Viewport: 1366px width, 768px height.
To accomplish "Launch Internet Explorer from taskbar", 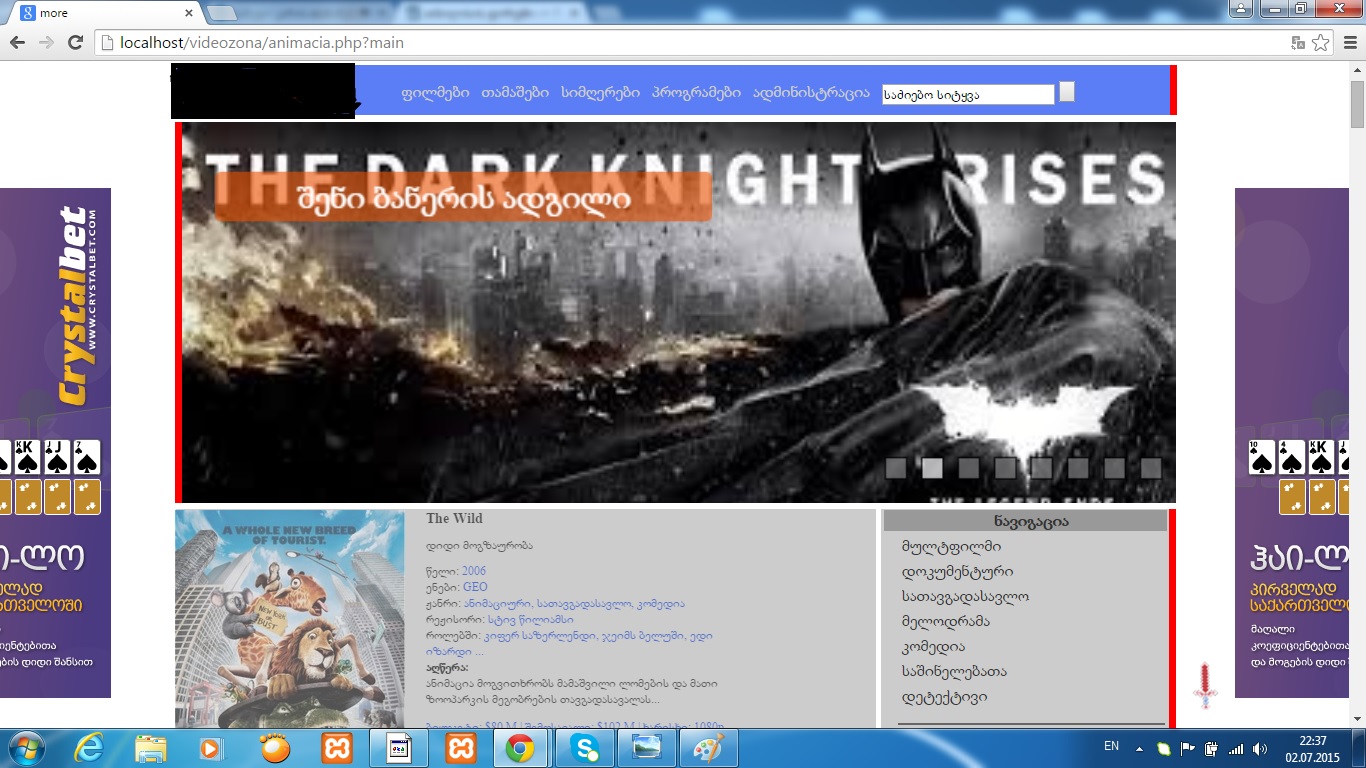I will [x=89, y=748].
